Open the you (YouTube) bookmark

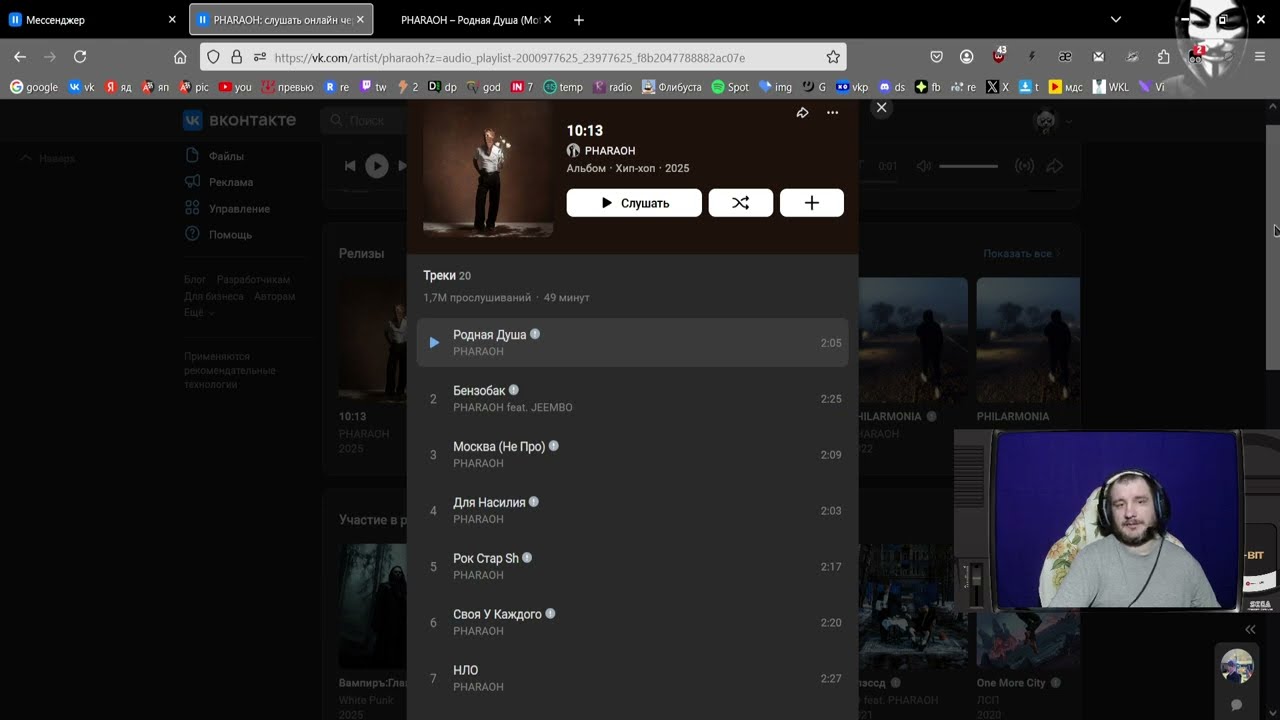[235, 87]
